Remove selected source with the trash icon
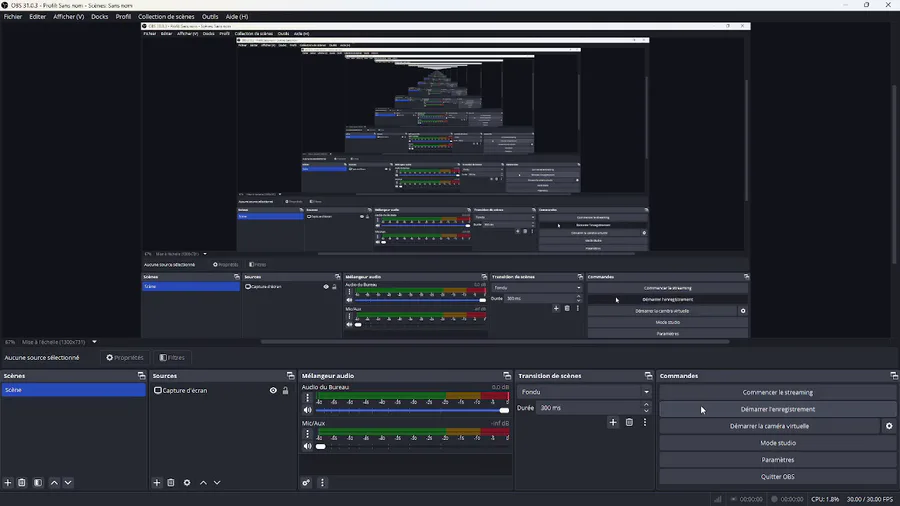The width and height of the screenshot is (900, 506). (x=170, y=482)
